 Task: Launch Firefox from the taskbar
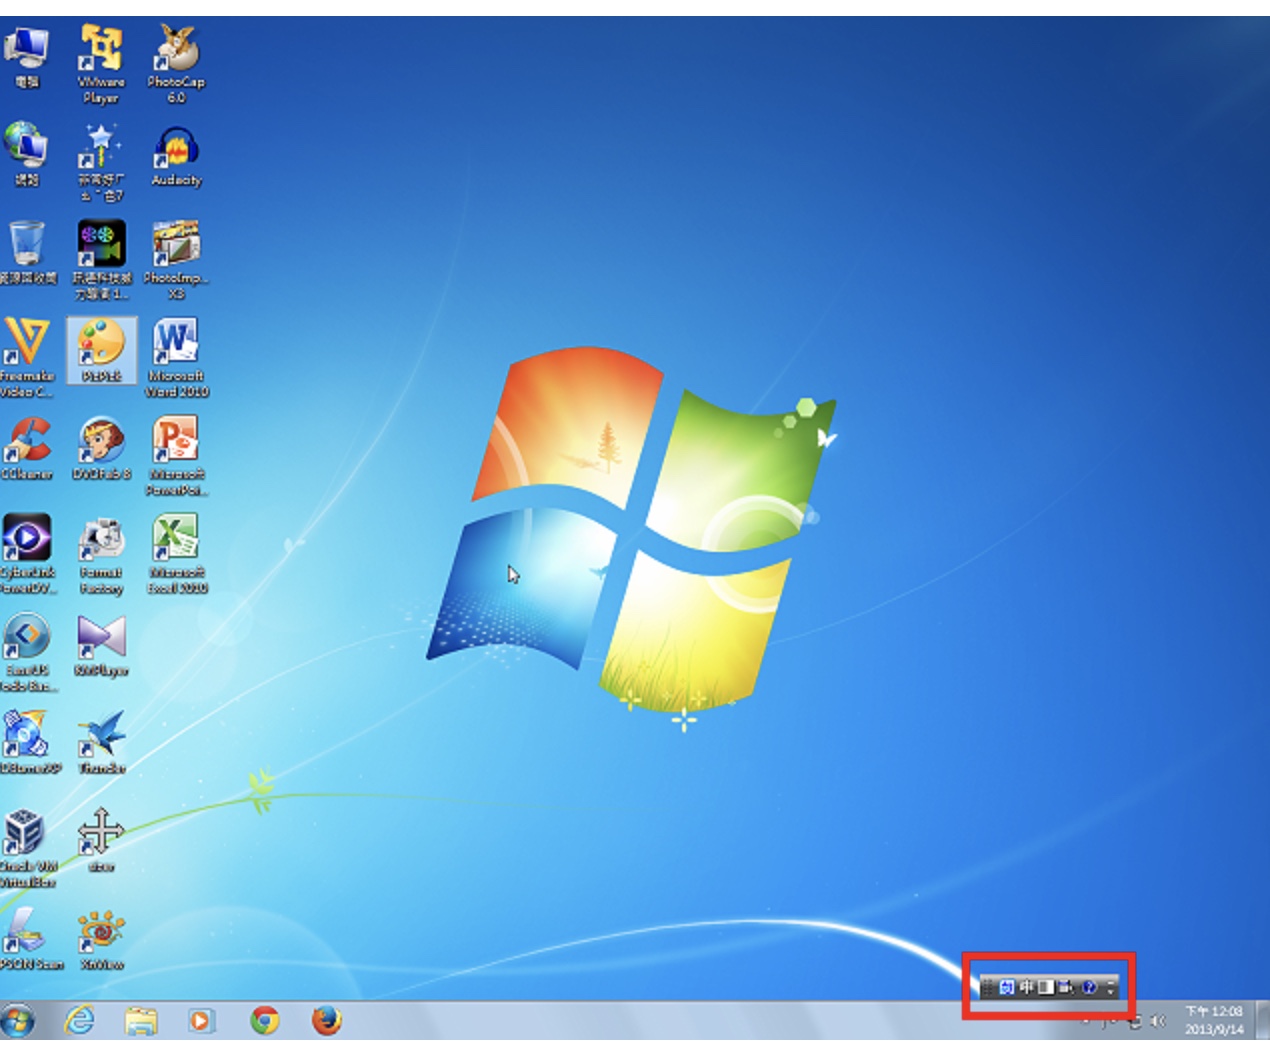(326, 1021)
